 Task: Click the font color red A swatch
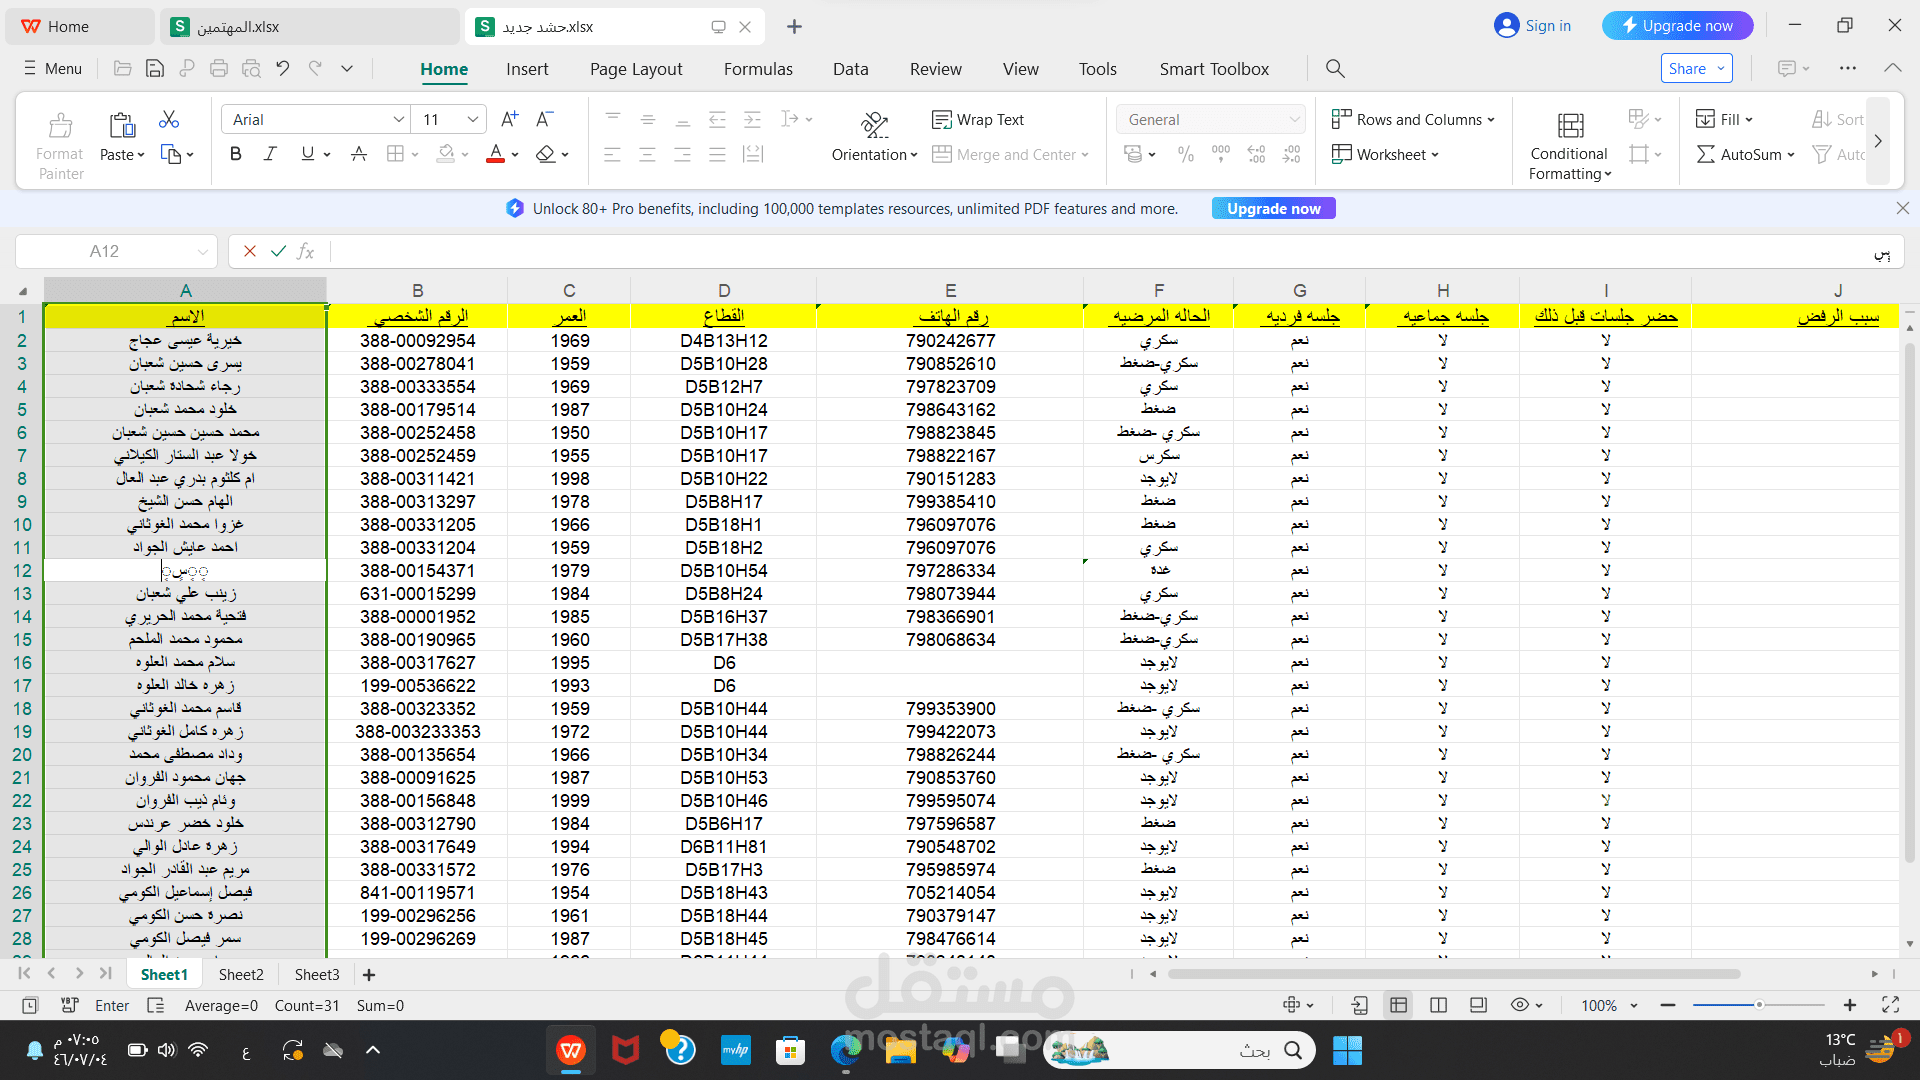pyautogui.click(x=495, y=154)
